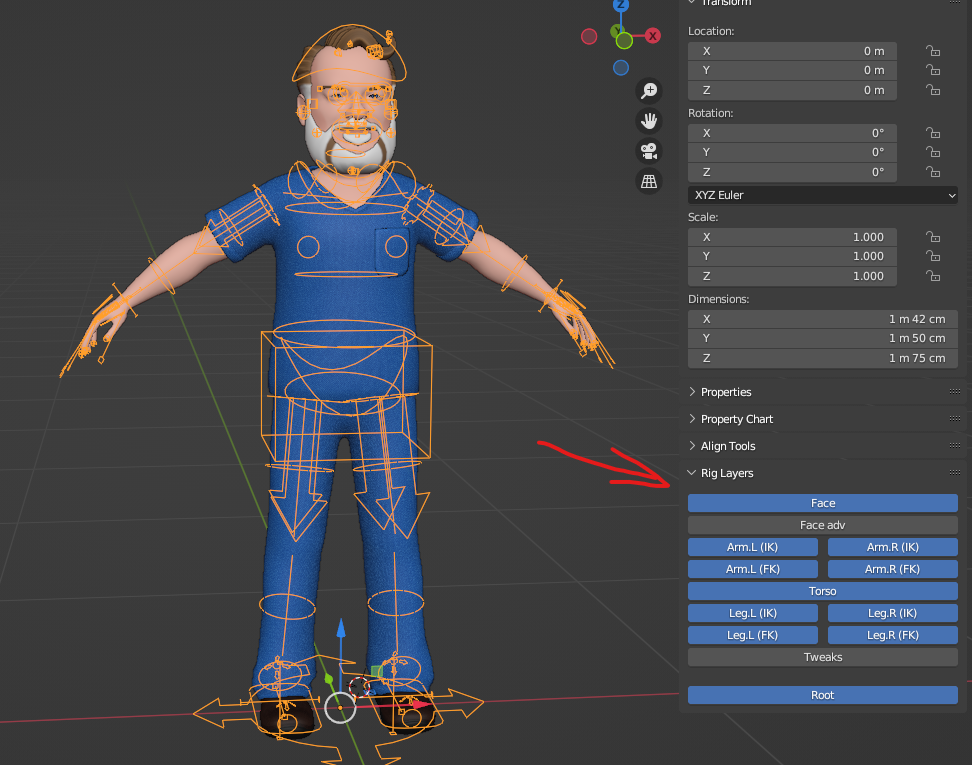Toggle the Arm.R (IK) layer

click(x=893, y=547)
